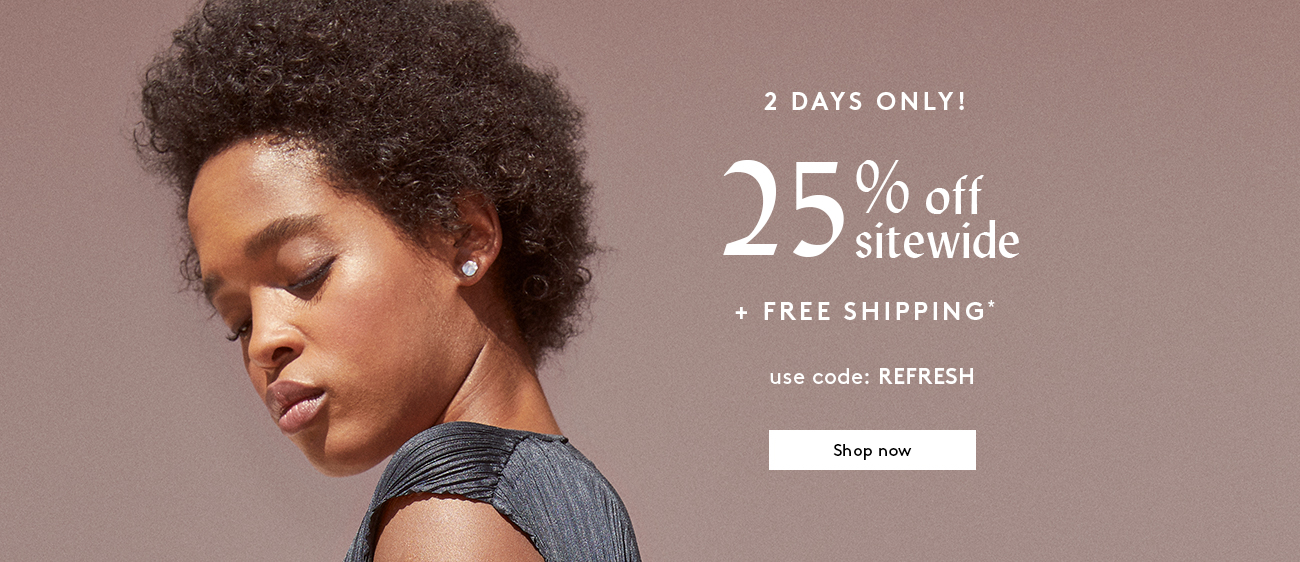Viewport: 1300px width, 562px height.
Task: Click the word "off" in the promo
Action: (x=954, y=196)
